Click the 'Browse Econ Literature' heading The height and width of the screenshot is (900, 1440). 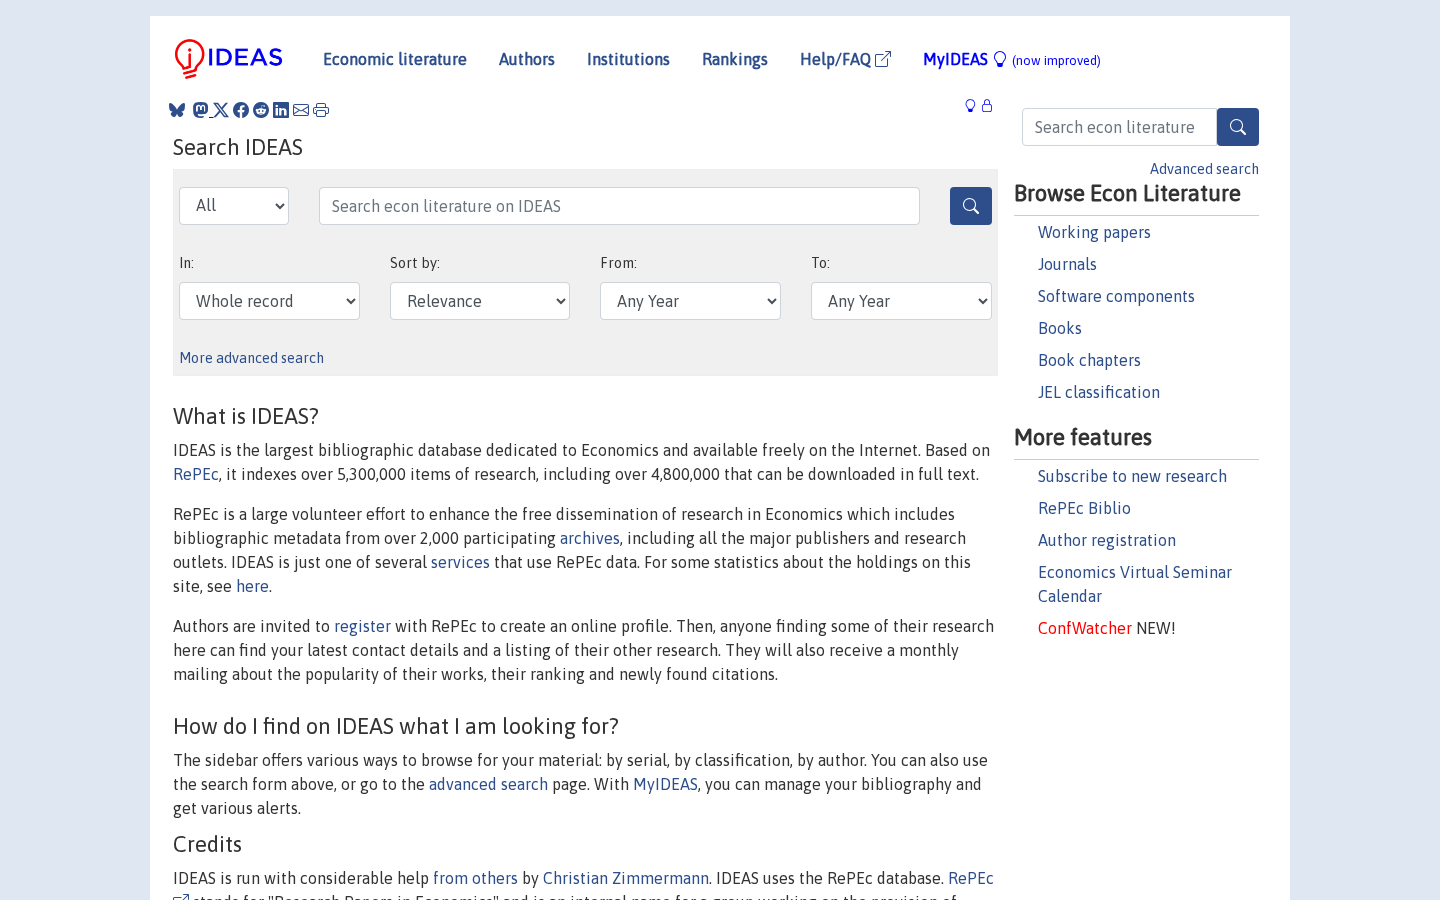pyautogui.click(x=1127, y=194)
